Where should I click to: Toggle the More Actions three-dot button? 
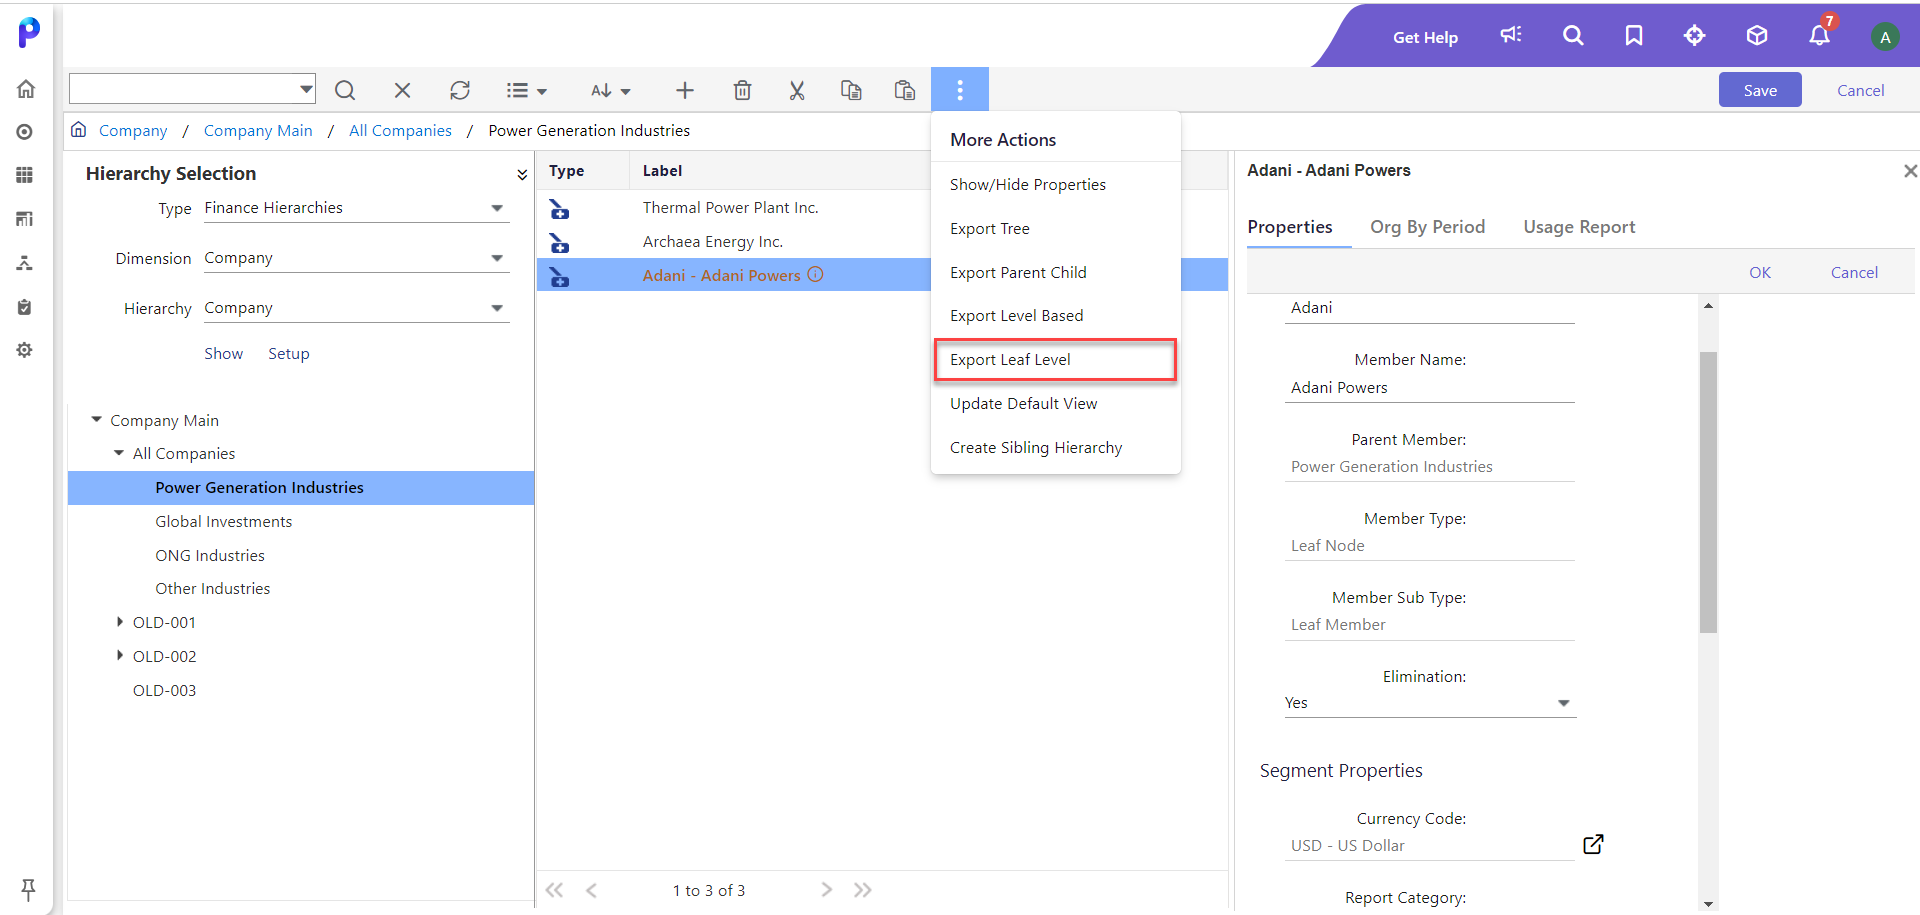[x=960, y=90]
